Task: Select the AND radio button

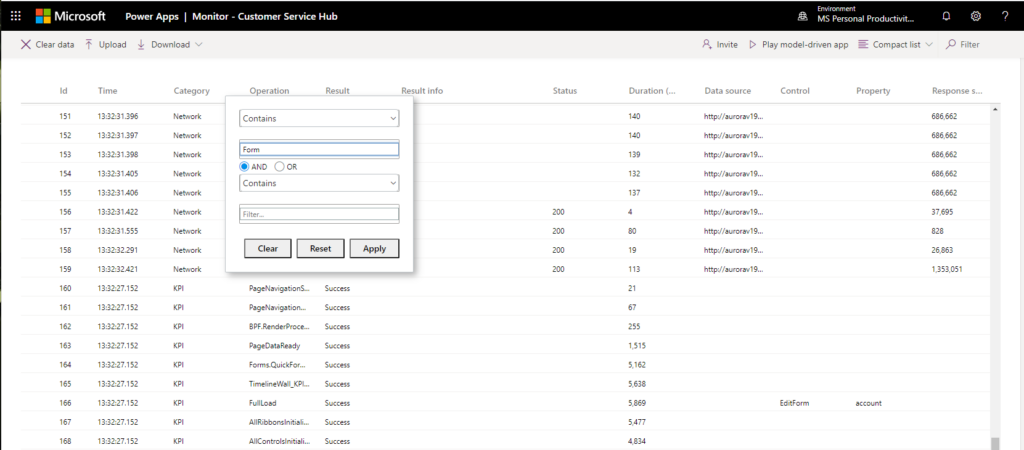Action: point(246,166)
